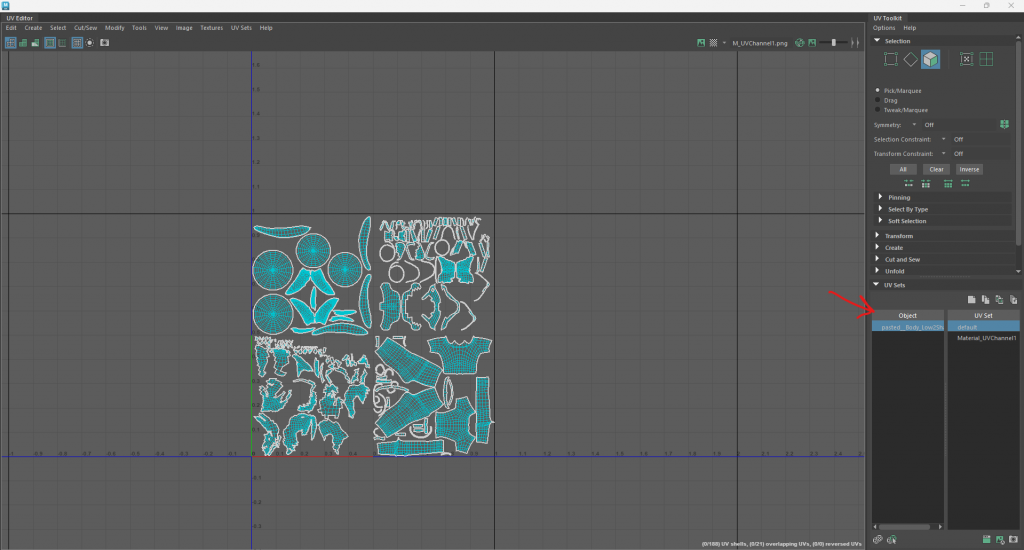This screenshot has height=550, width=1024.
Task: Select the Tweak/Marquee radio button
Action: pyautogui.click(x=878, y=110)
